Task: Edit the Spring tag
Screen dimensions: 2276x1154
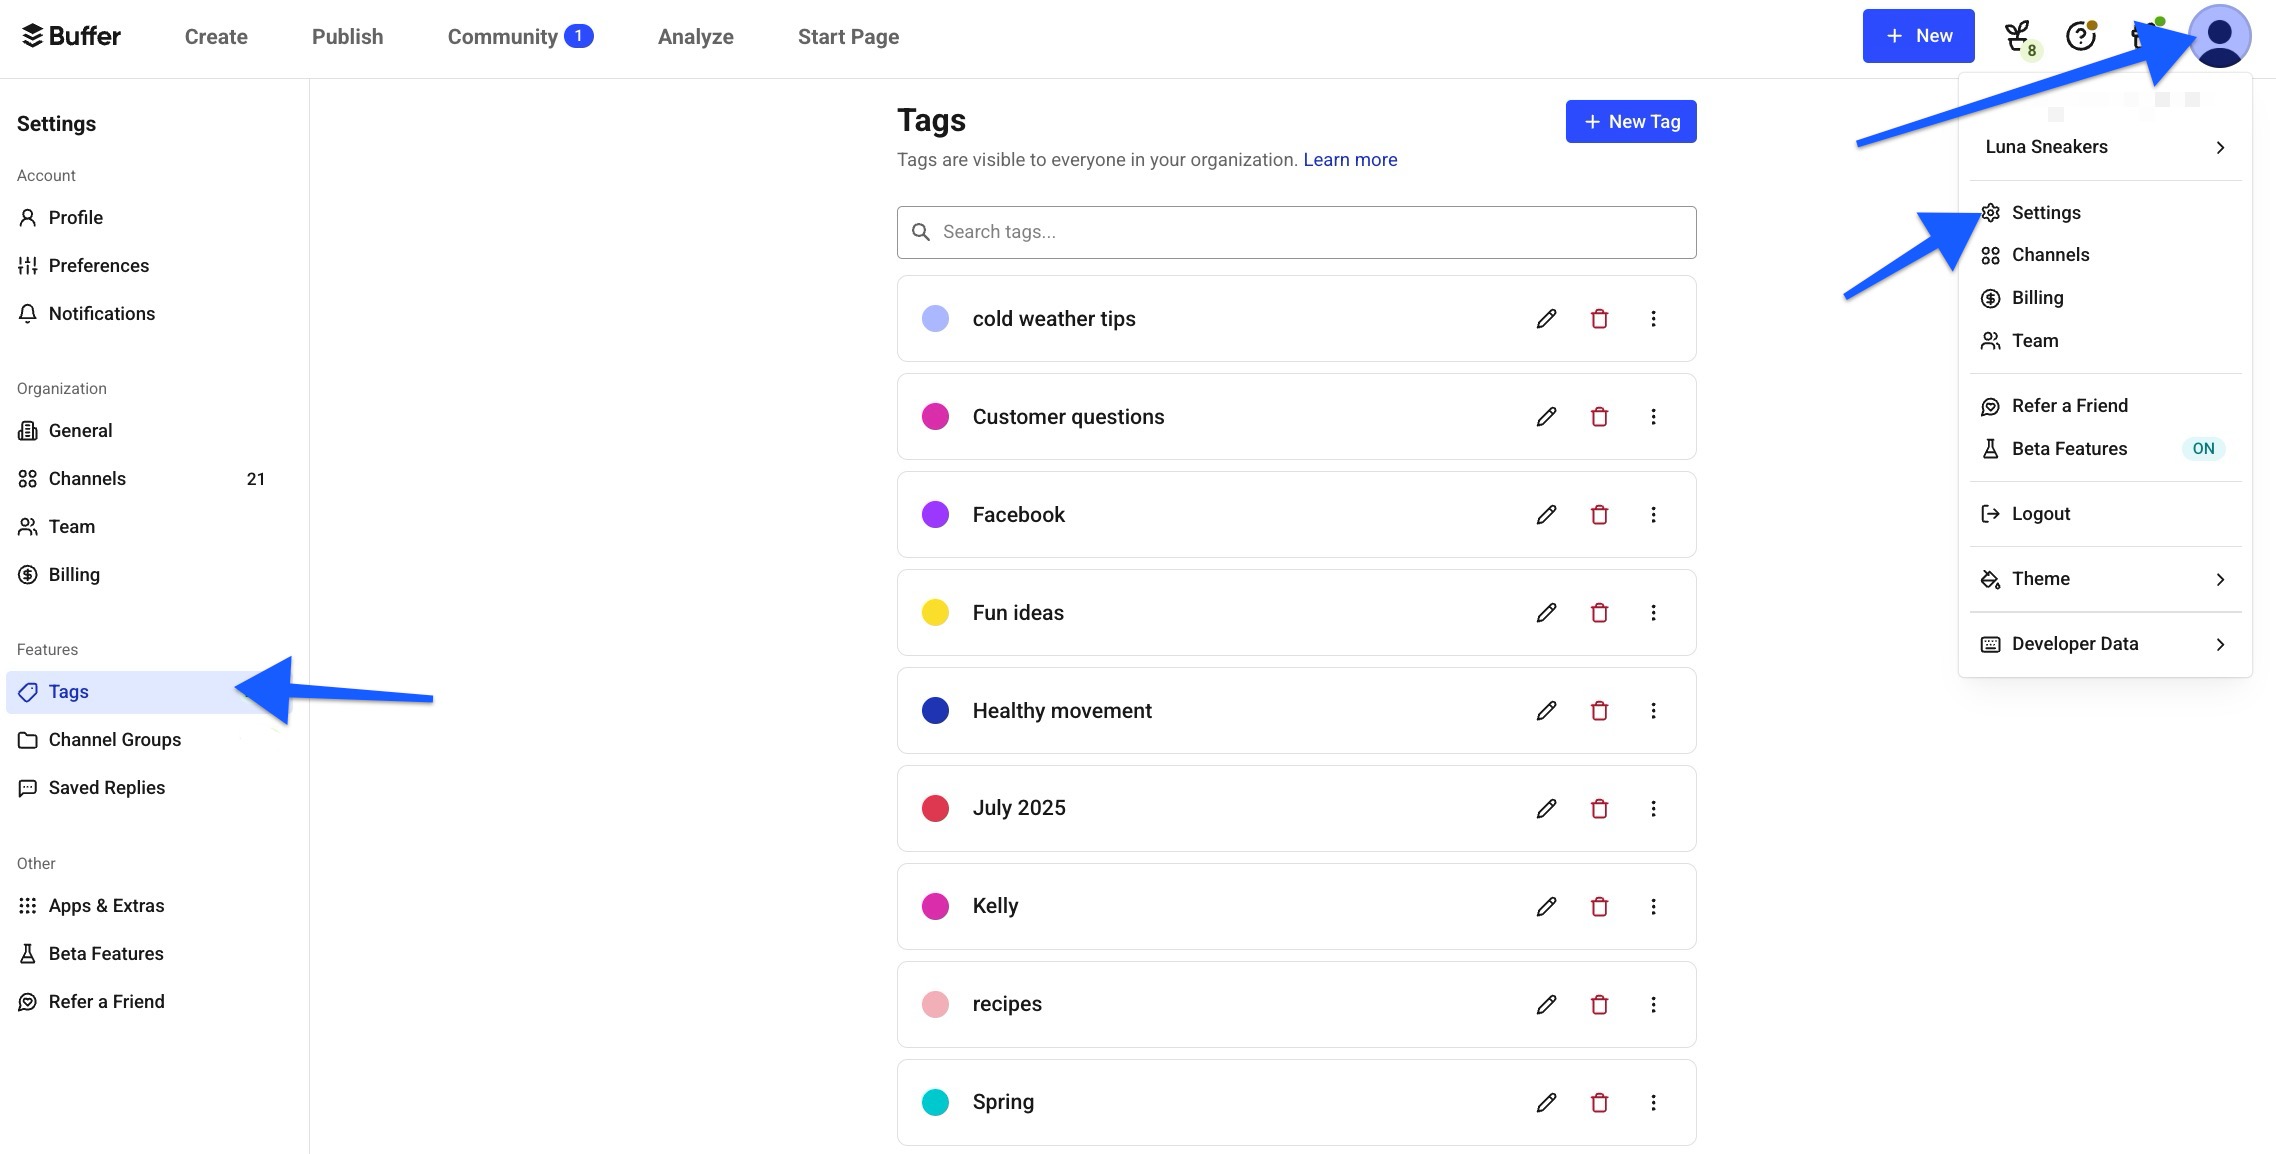Action: tap(1546, 1102)
